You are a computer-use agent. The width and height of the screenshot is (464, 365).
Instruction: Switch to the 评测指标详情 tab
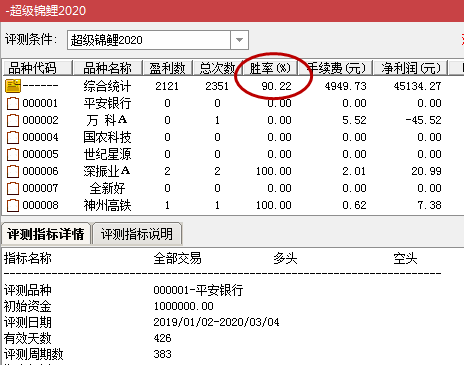[46, 234]
